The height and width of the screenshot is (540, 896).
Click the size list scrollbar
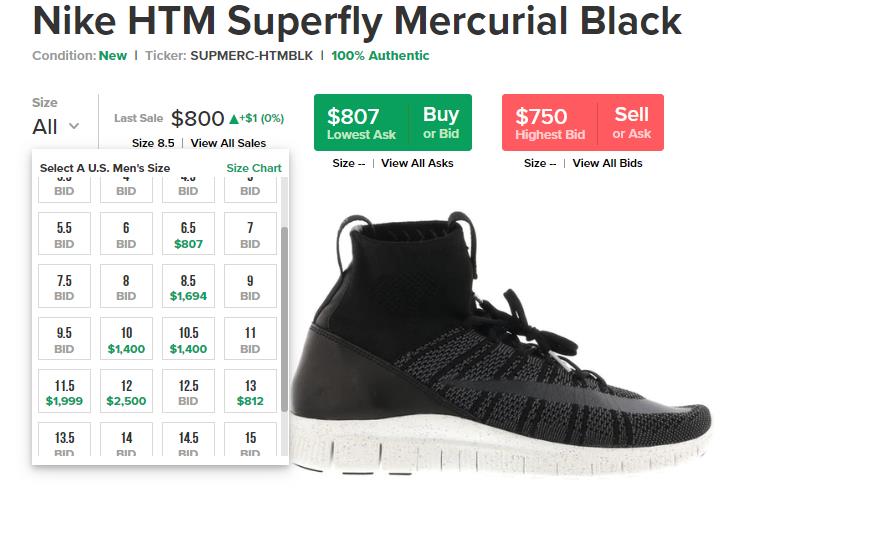point(284,318)
